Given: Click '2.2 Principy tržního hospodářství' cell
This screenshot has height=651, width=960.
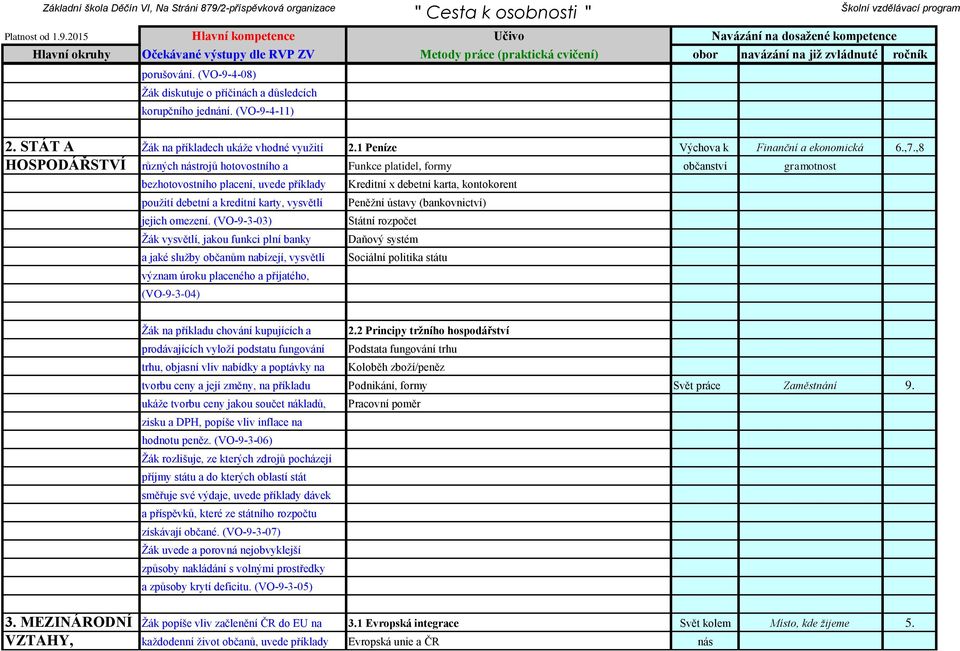Looking at the screenshot, I should point(509,330).
